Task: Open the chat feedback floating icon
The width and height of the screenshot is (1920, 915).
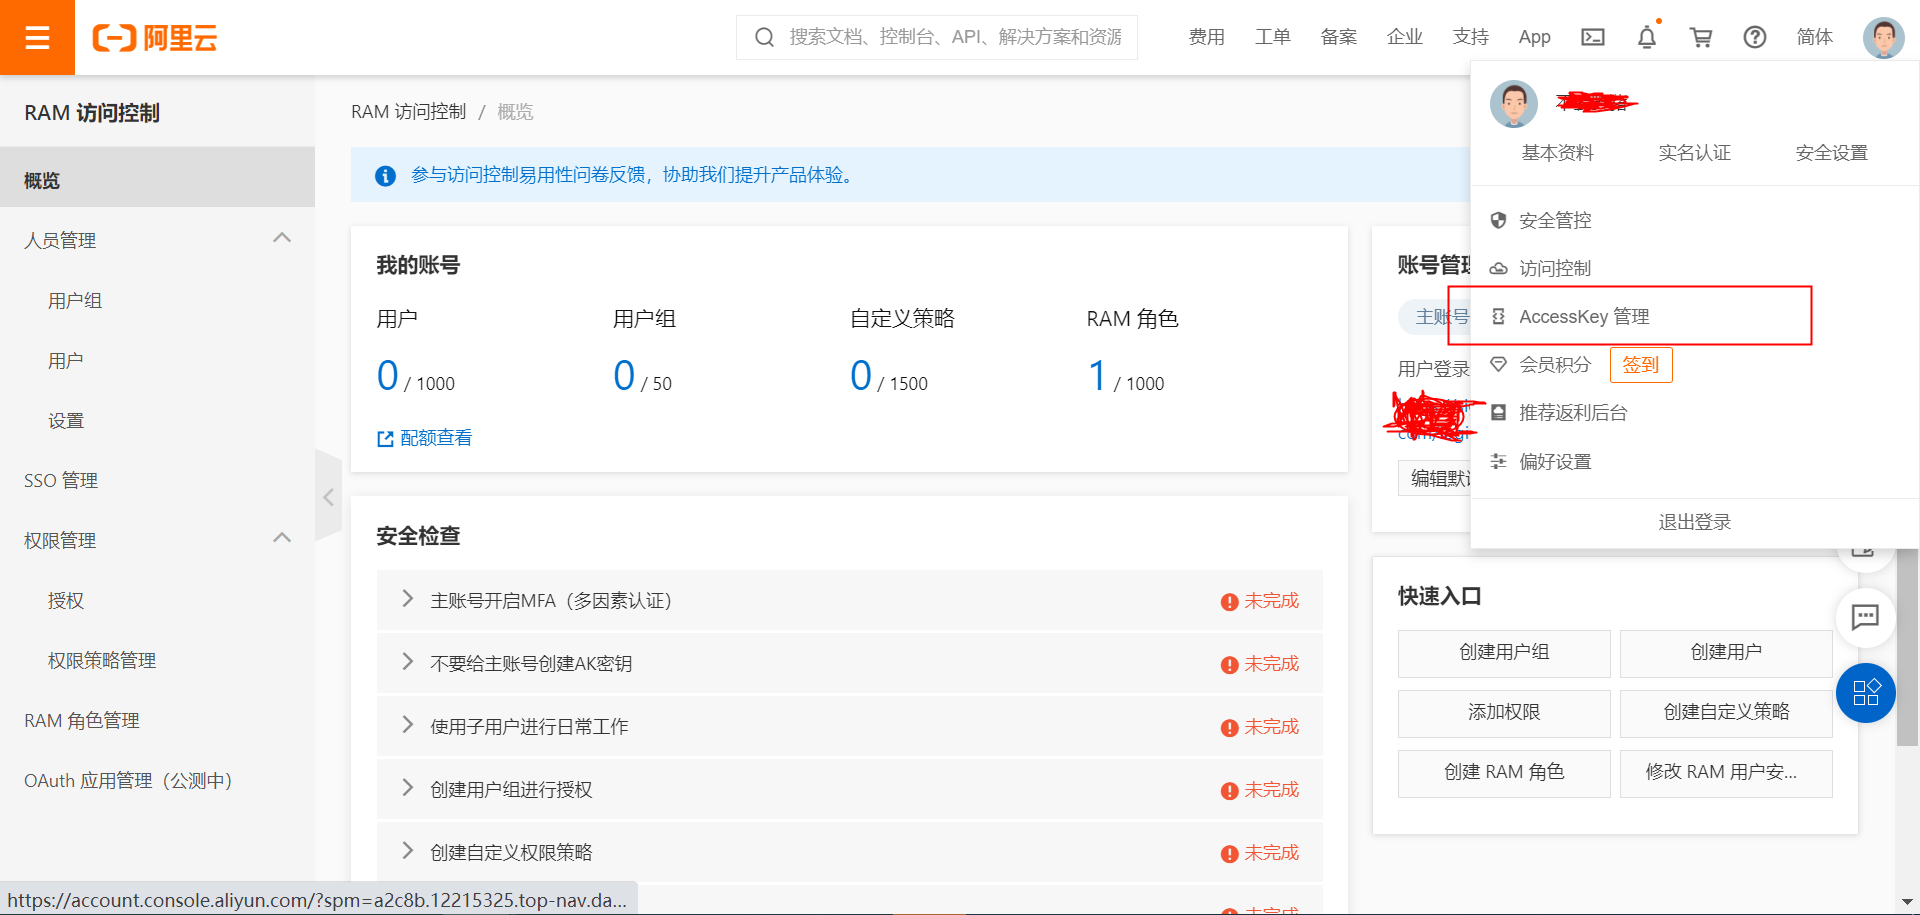Action: (1866, 617)
